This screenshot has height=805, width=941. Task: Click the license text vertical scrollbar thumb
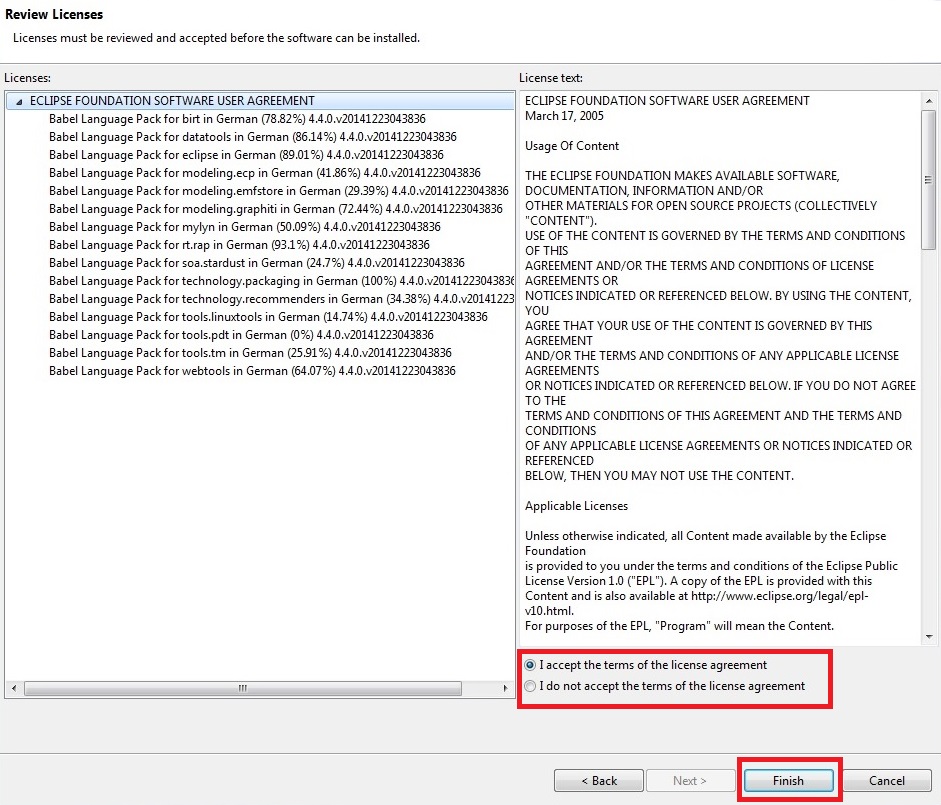pyautogui.click(x=928, y=179)
